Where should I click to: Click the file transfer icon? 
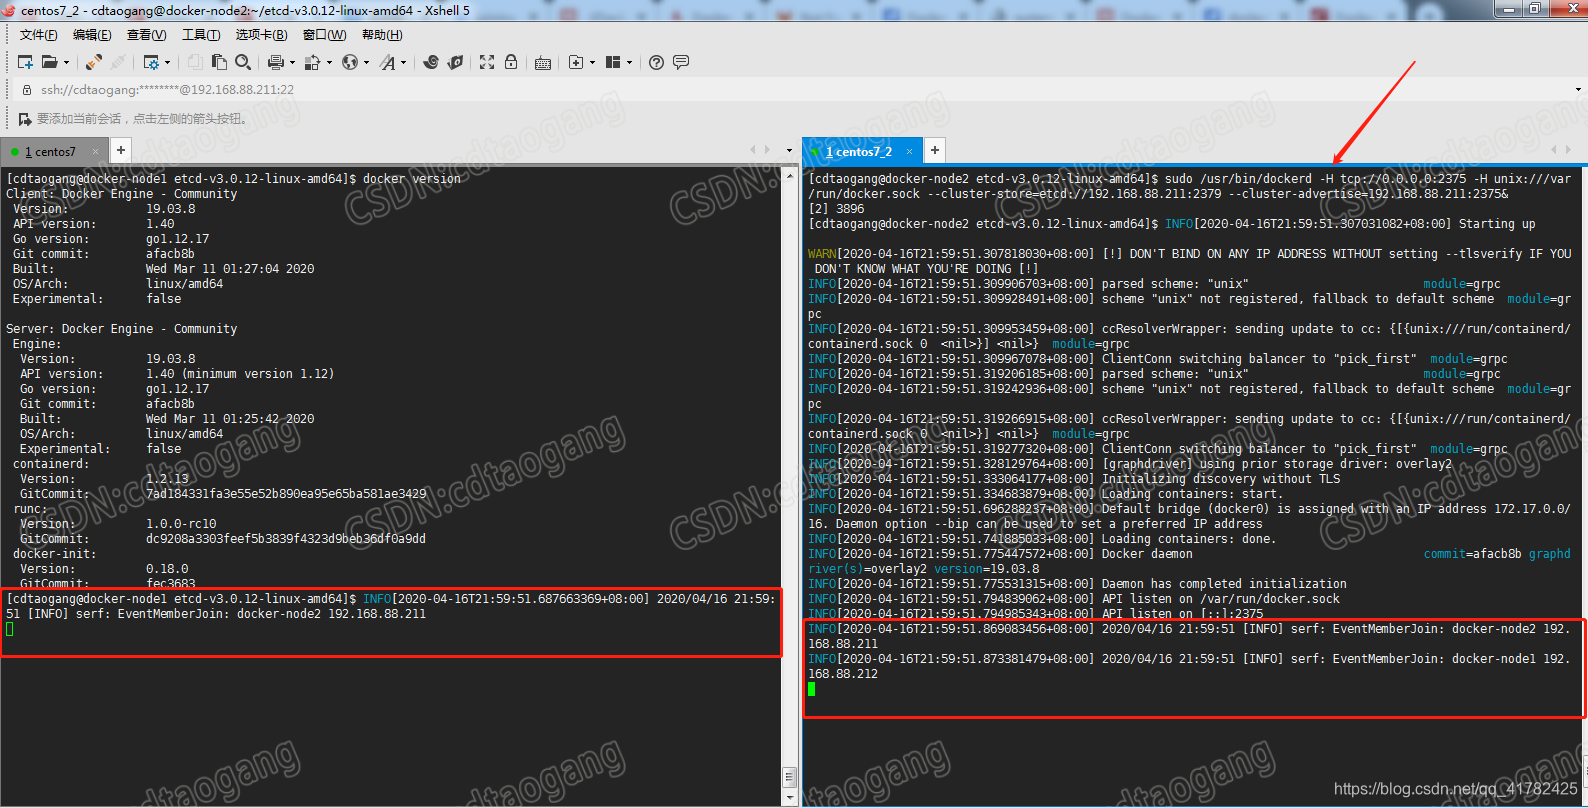pyautogui.click(x=313, y=62)
